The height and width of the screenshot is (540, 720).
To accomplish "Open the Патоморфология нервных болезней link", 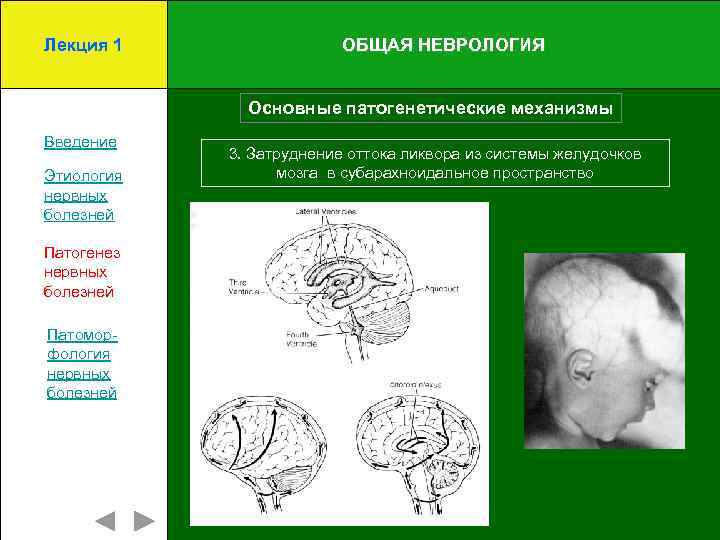I will point(82,363).
